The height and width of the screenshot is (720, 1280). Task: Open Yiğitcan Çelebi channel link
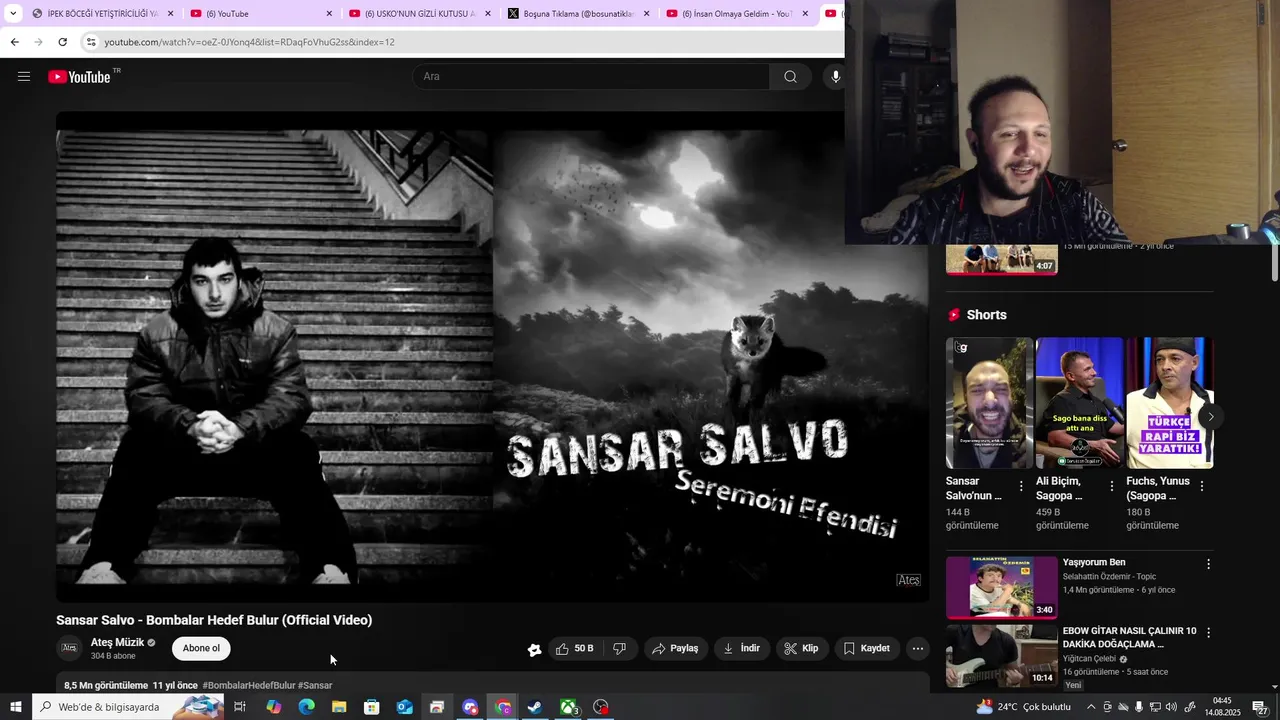tap(1090, 659)
